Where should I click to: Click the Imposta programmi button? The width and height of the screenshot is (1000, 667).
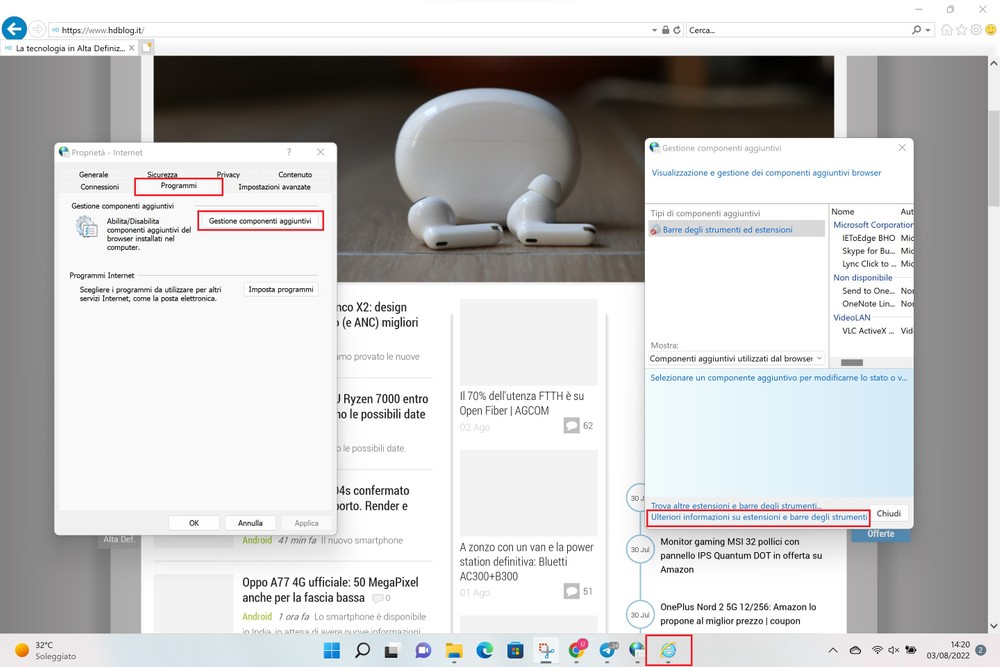(x=281, y=289)
